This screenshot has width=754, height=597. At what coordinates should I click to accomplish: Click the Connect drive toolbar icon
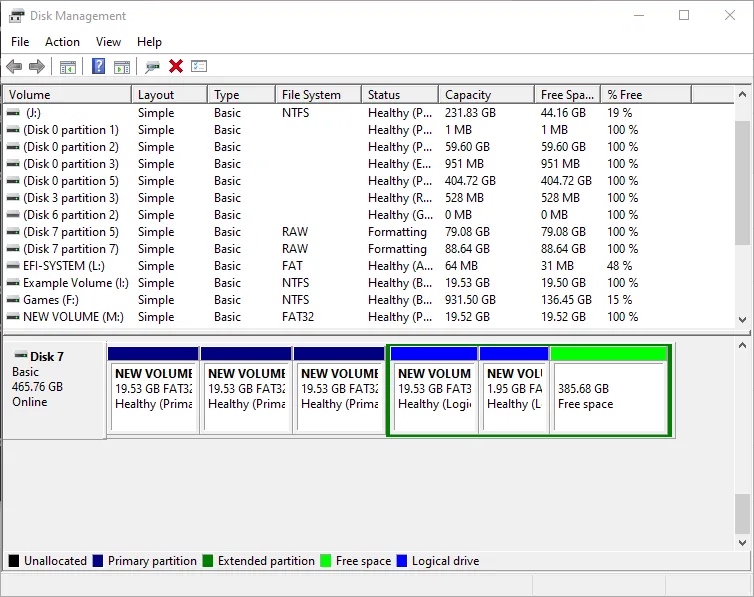[x=152, y=67]
